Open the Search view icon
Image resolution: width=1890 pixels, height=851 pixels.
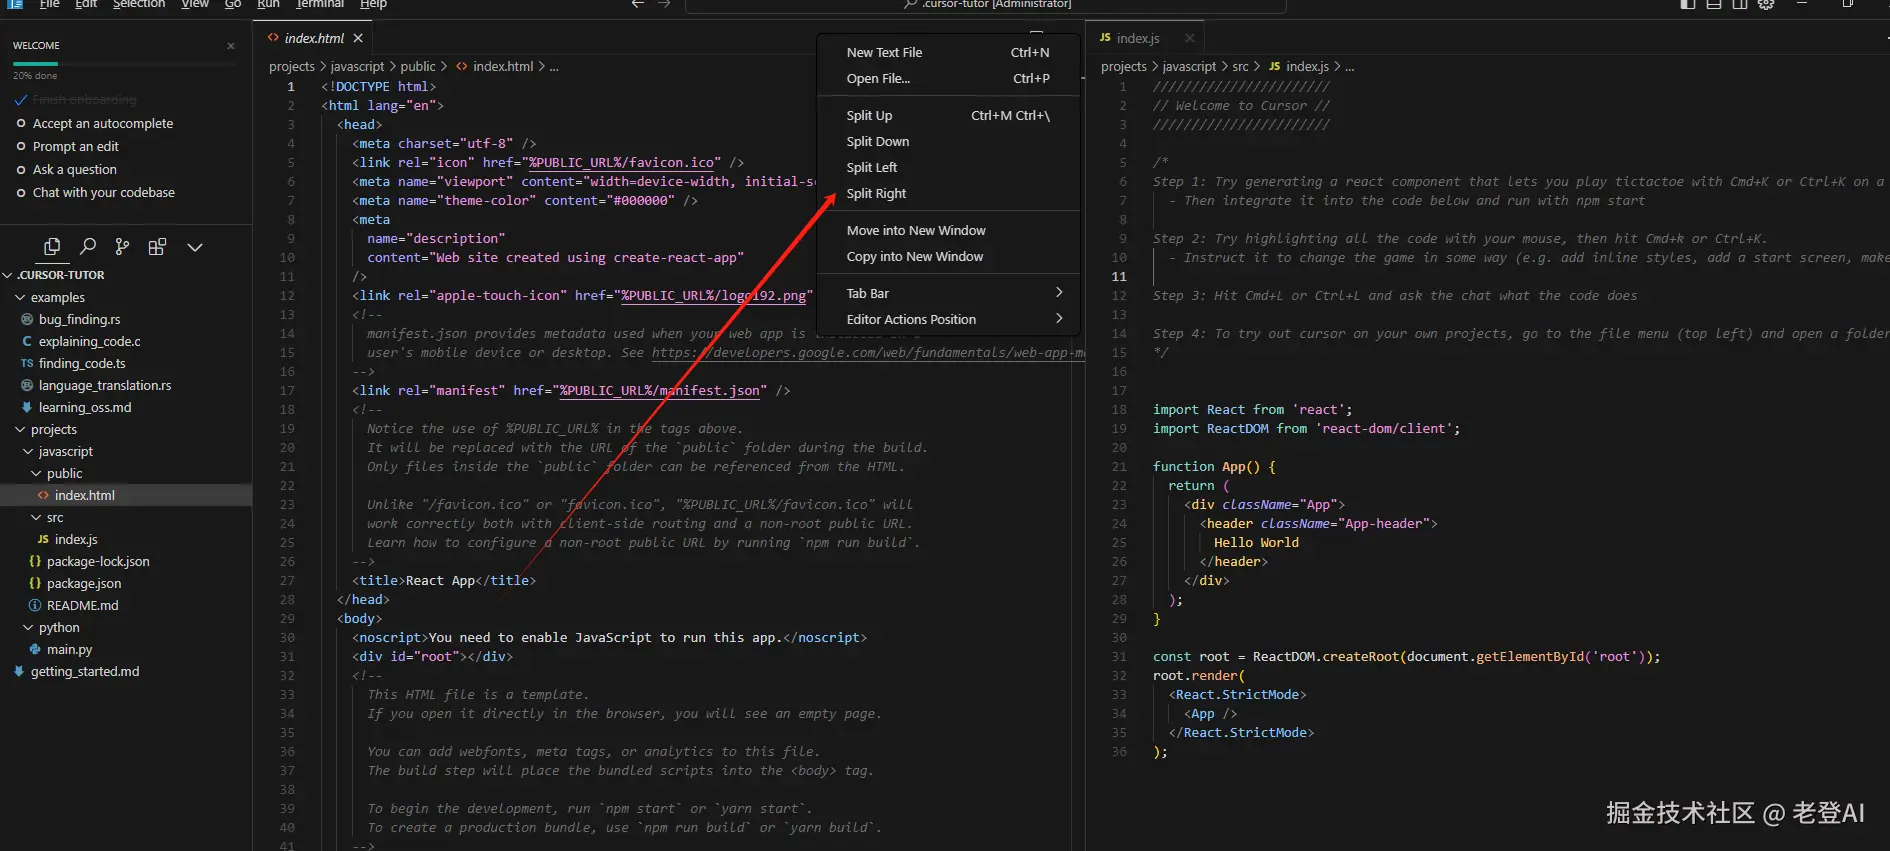(x=88, y=247)
